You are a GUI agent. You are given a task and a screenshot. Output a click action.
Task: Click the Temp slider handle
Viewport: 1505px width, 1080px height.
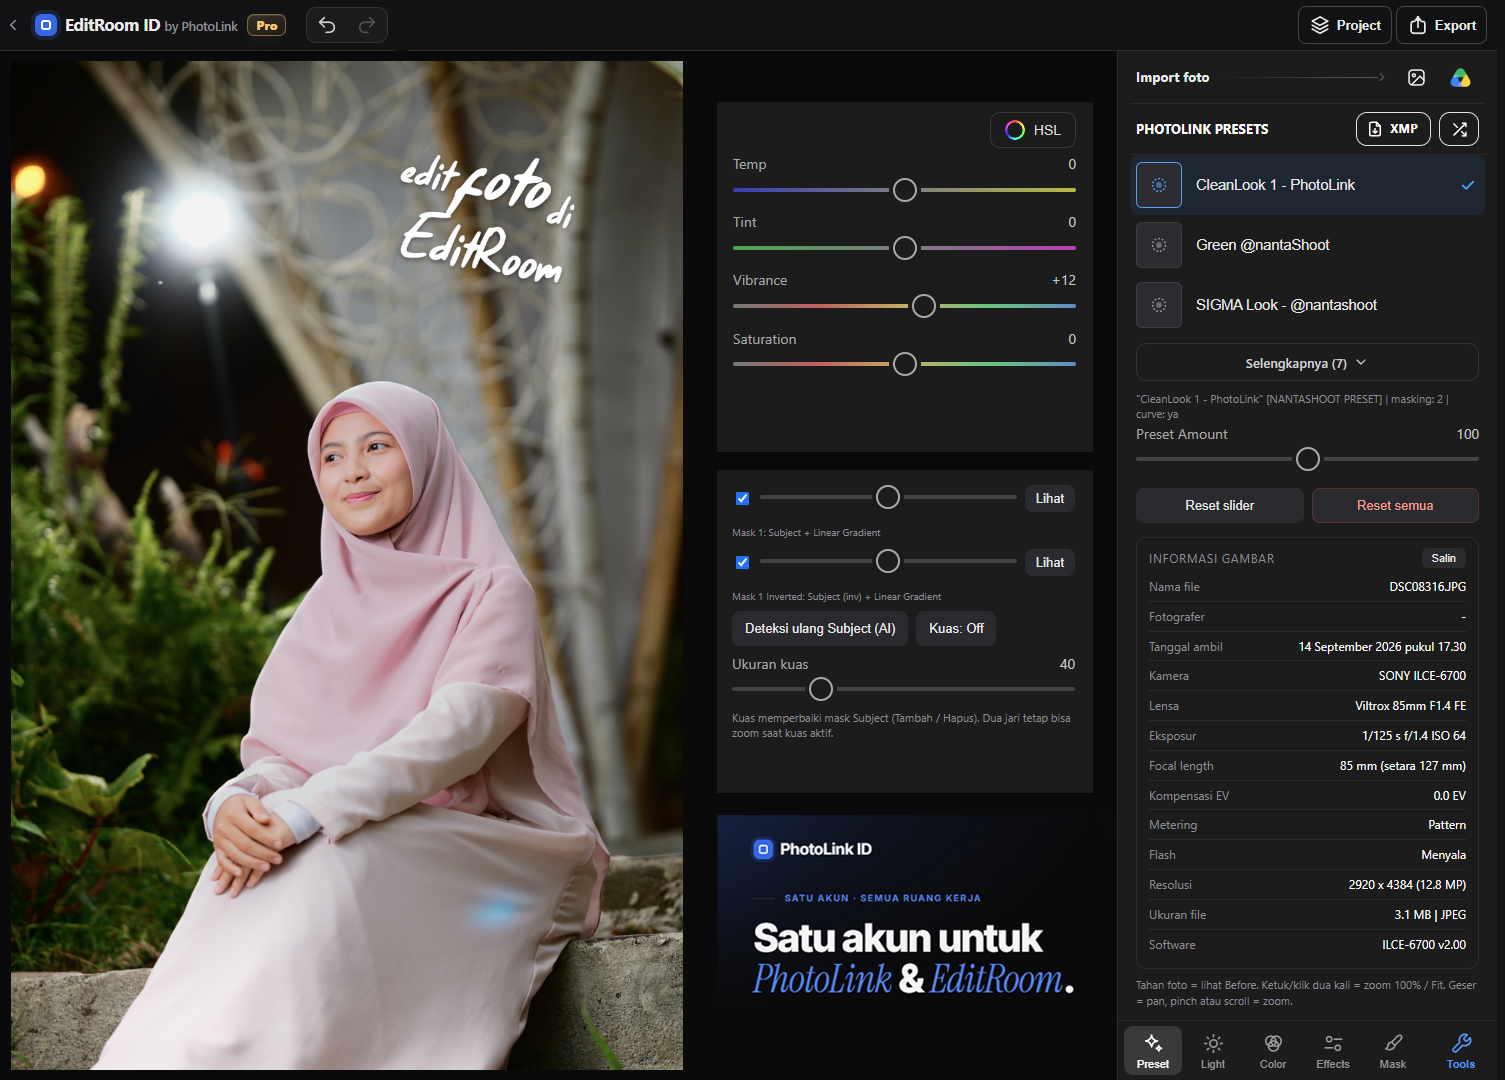tap(905, 190)
